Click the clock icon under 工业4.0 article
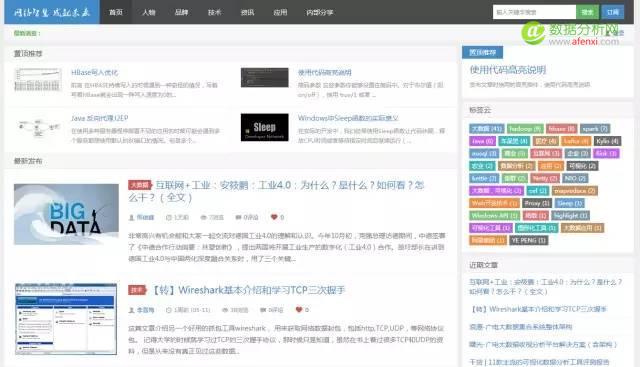This screenshot has height=367, width=640. point(169,218)
